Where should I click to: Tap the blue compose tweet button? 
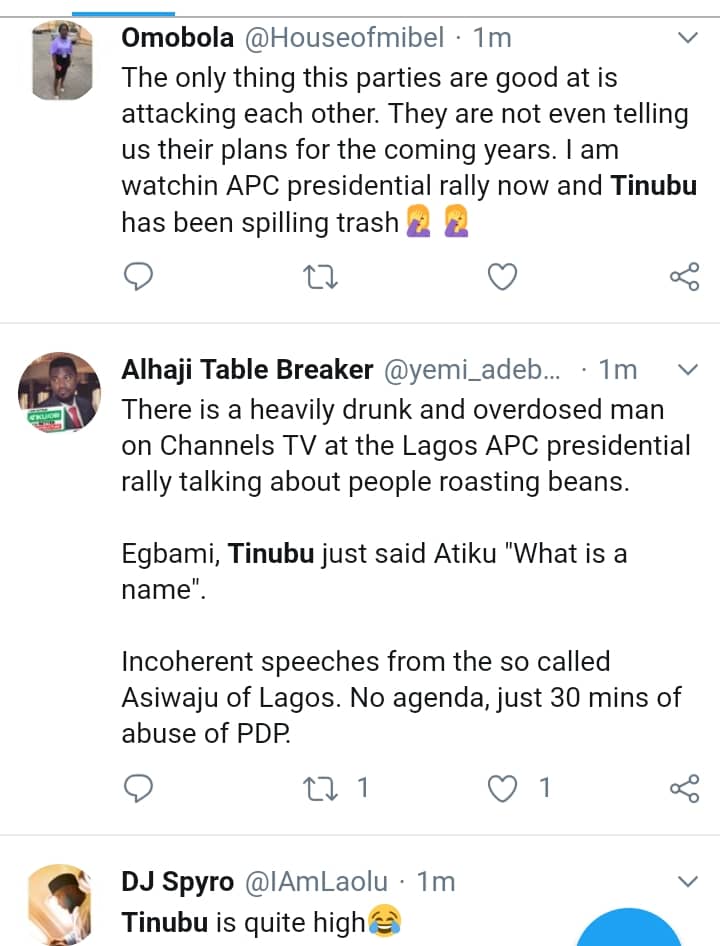coord(632,928)
